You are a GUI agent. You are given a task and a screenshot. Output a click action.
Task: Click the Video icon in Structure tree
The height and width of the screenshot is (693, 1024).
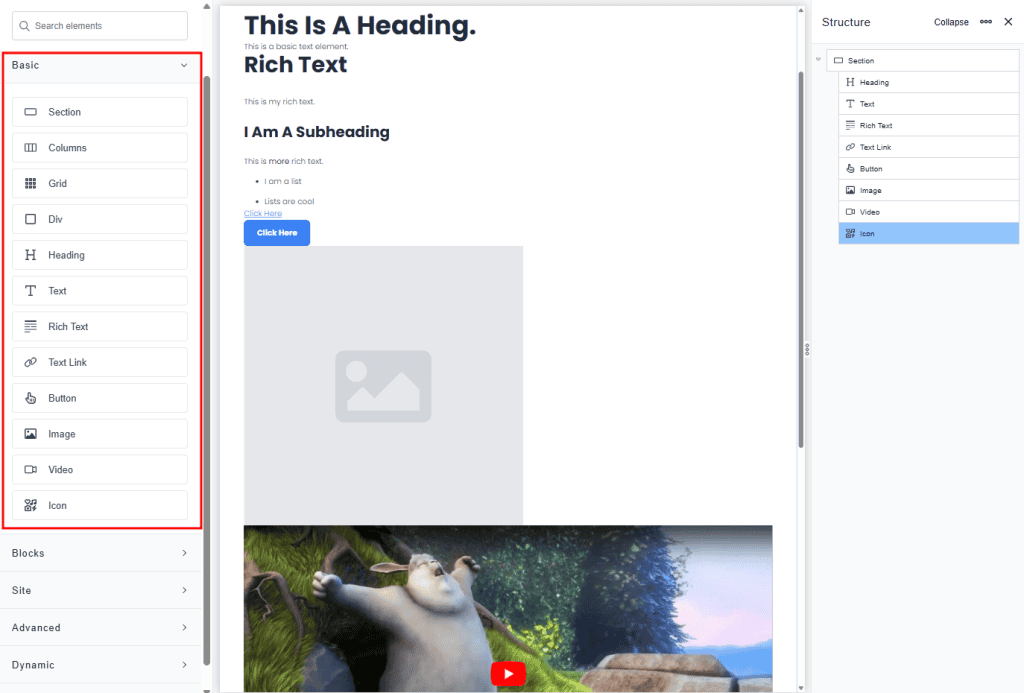pyautogui.click(x=850, y=212)
